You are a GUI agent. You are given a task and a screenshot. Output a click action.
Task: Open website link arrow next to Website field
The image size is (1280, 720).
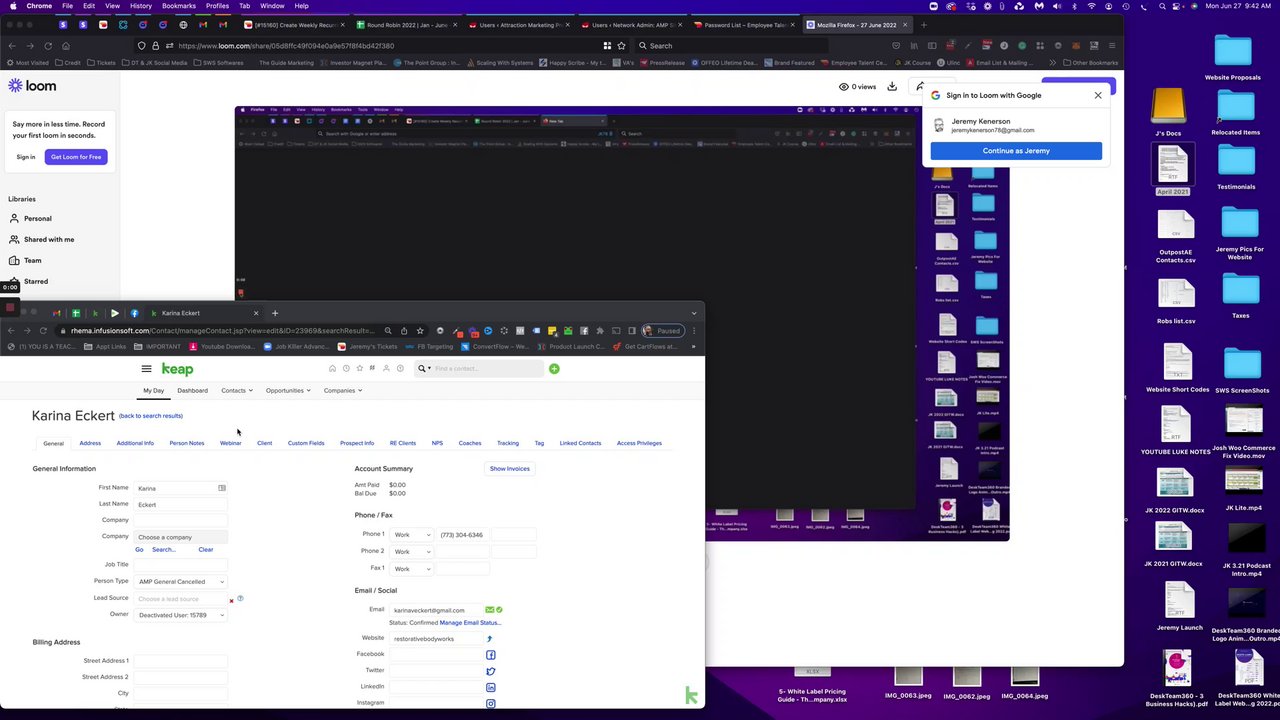(490, 639)
